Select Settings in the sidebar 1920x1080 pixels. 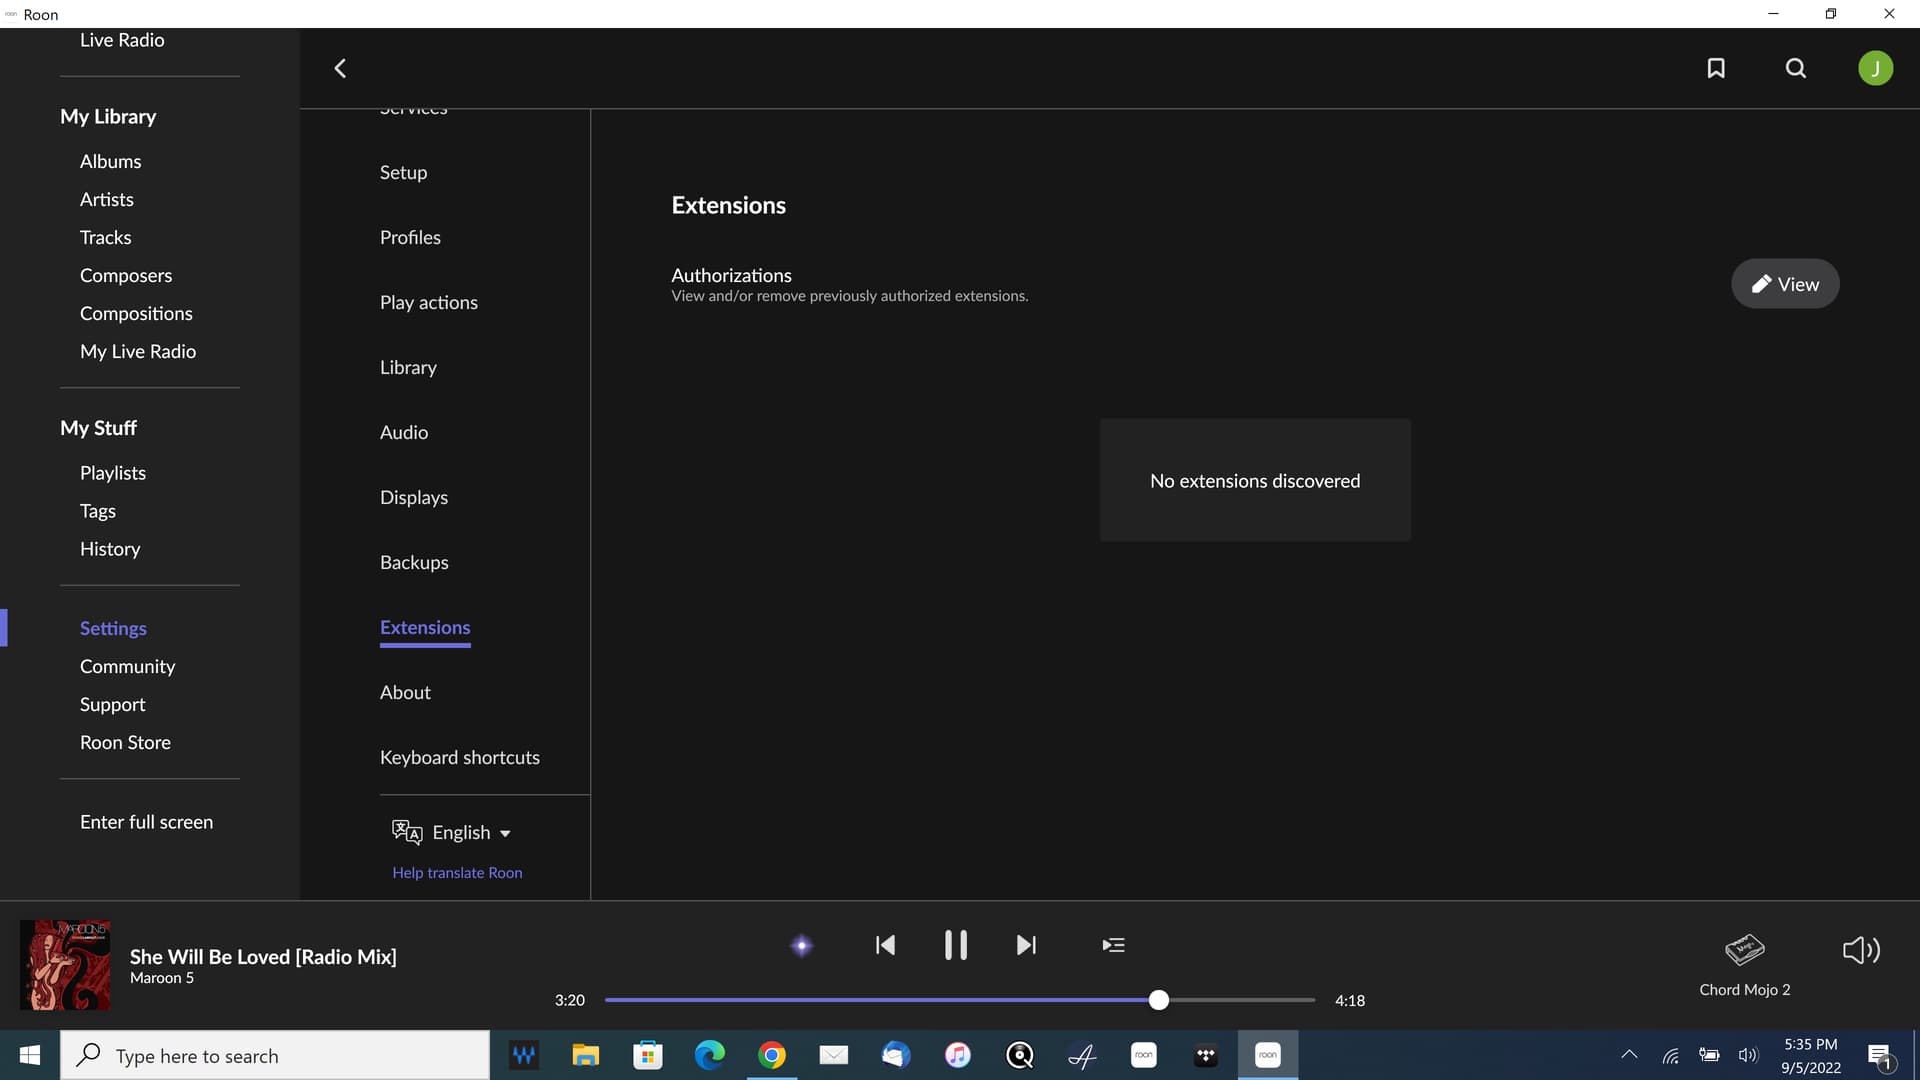tap(113, 628)
